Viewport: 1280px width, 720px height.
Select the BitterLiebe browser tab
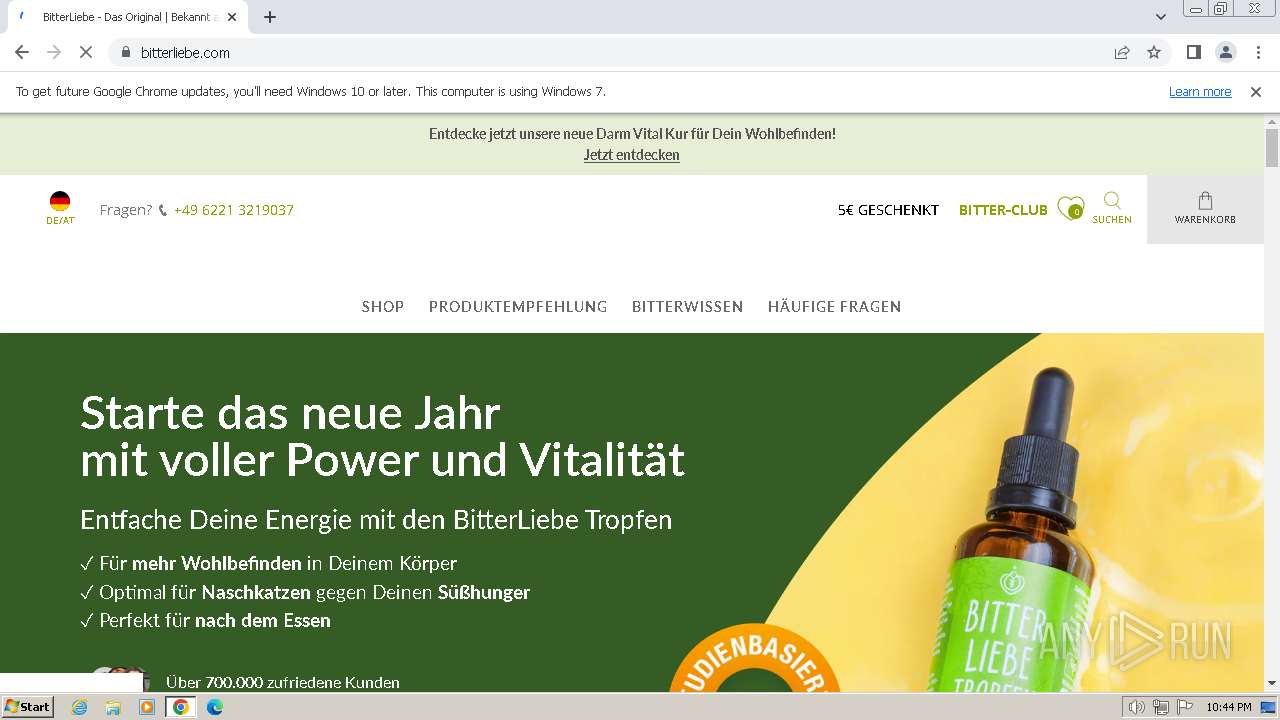click(x=127, y=17)
